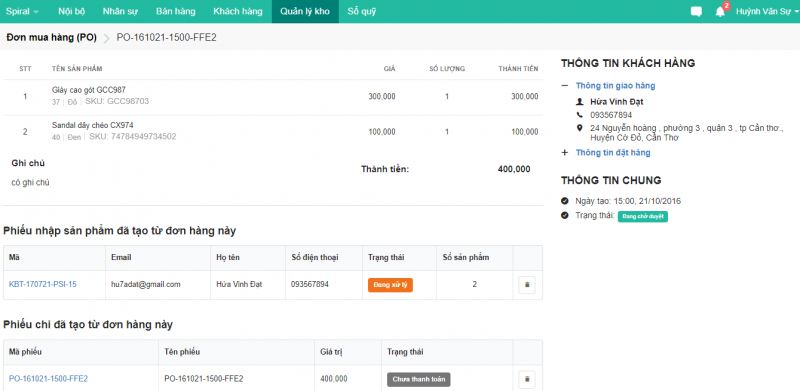
Task: Open the PO-161021-1500-FFE2 voucher link
Action: pos(48,379)
